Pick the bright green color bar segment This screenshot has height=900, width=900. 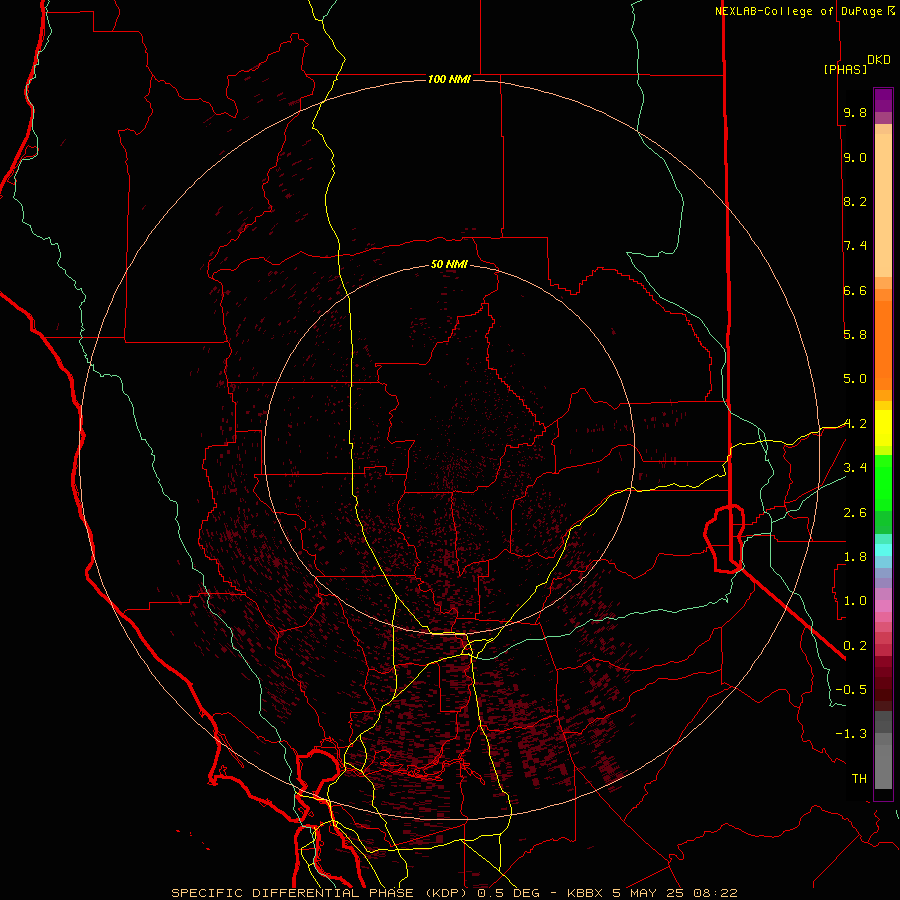click(x=883, y=482)
